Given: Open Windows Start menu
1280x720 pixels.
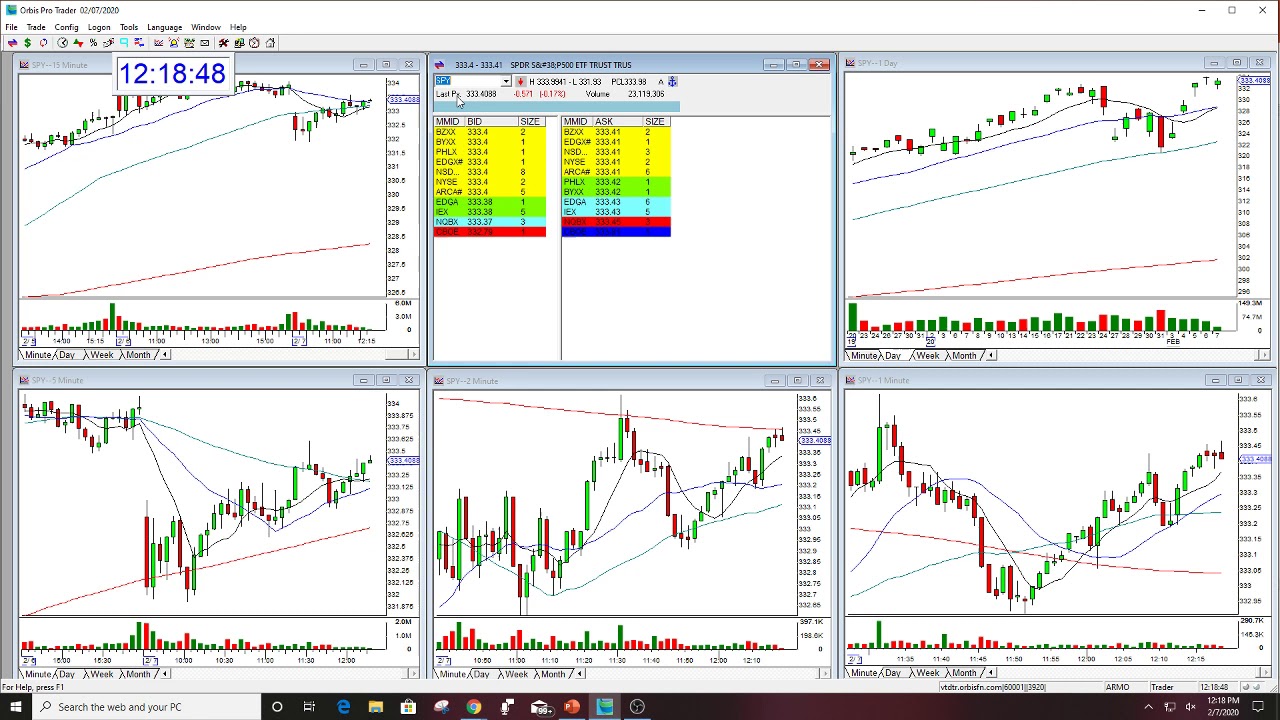Looking at the screenshot, I should pyautogui.click(x=15, y=707).
